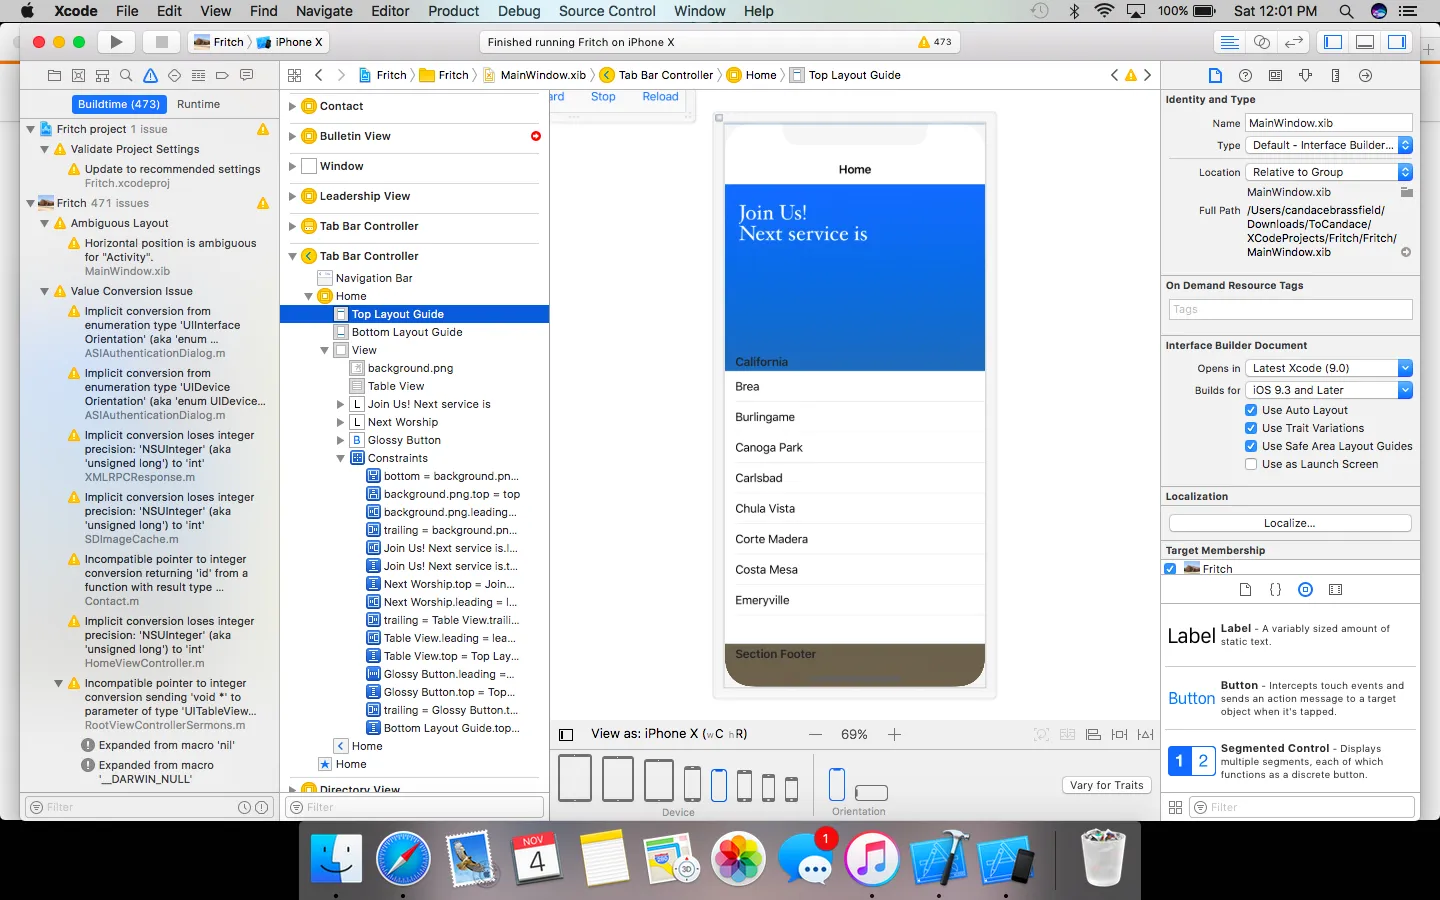Viewport: 1440px width, 900px height.
Task: Show the Version editor
Action: 1294,42
